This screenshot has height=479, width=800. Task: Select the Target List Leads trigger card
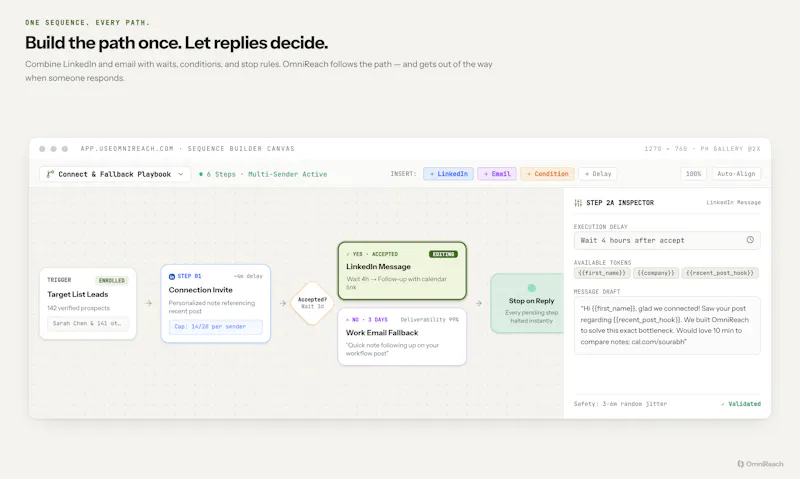88,304
